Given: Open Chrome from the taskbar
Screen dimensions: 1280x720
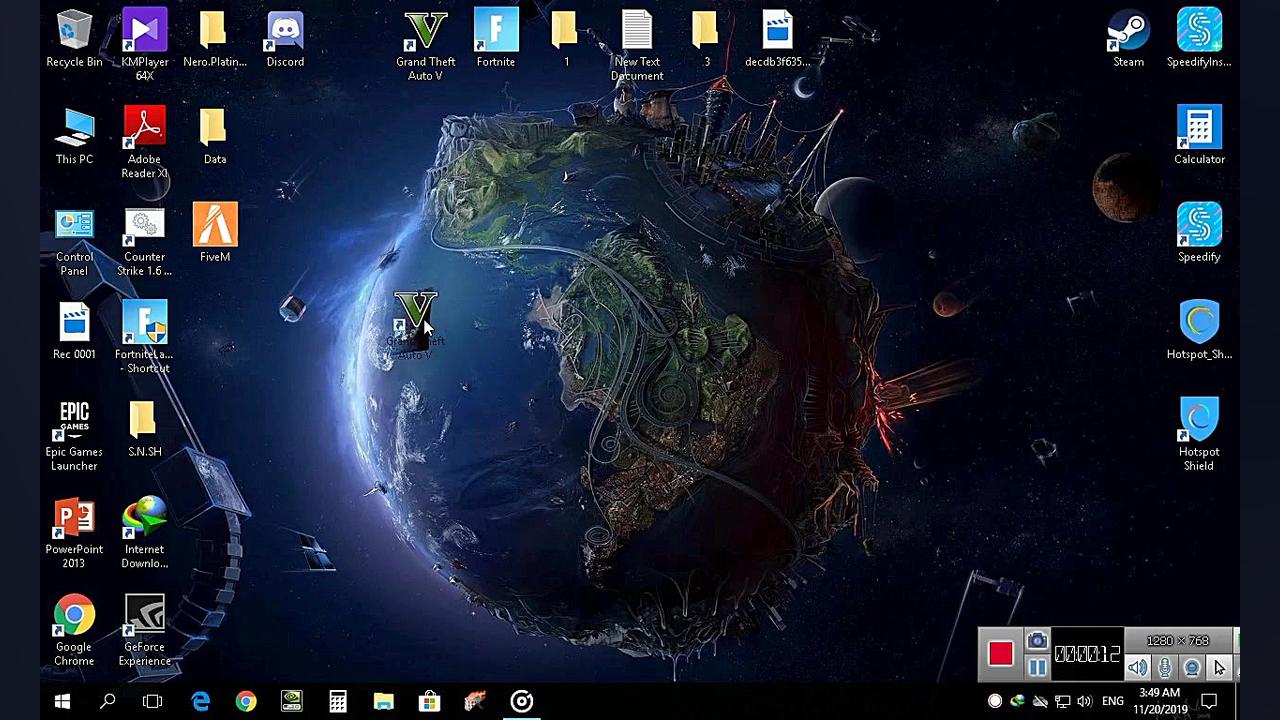Looking at the screenshot, I should (246, 702).
